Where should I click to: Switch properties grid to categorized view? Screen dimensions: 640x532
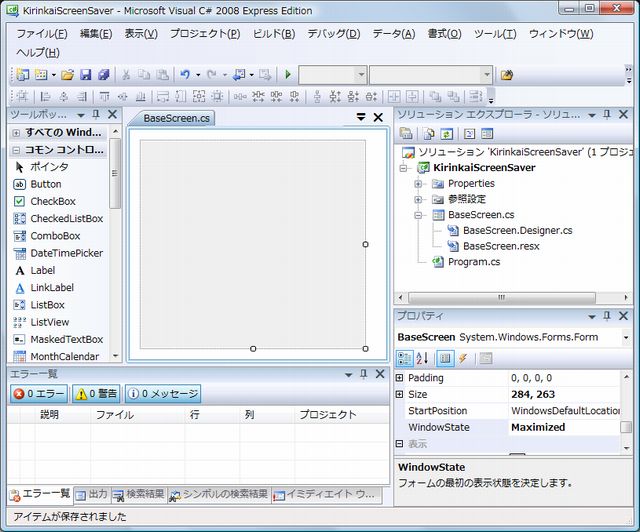point(404,358)
